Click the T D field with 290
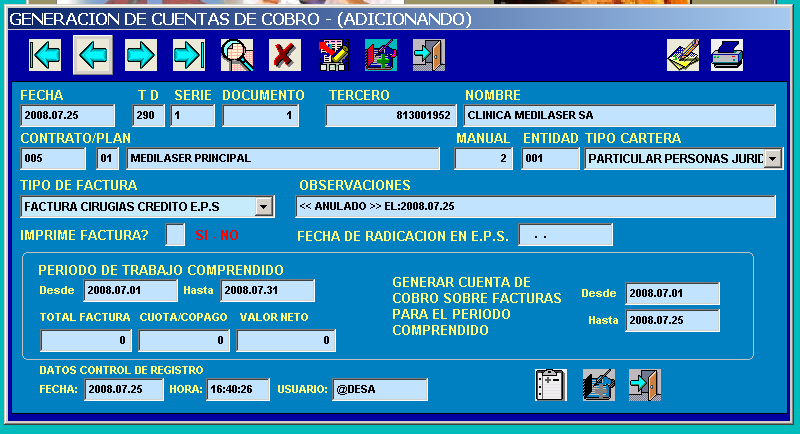 148,115
